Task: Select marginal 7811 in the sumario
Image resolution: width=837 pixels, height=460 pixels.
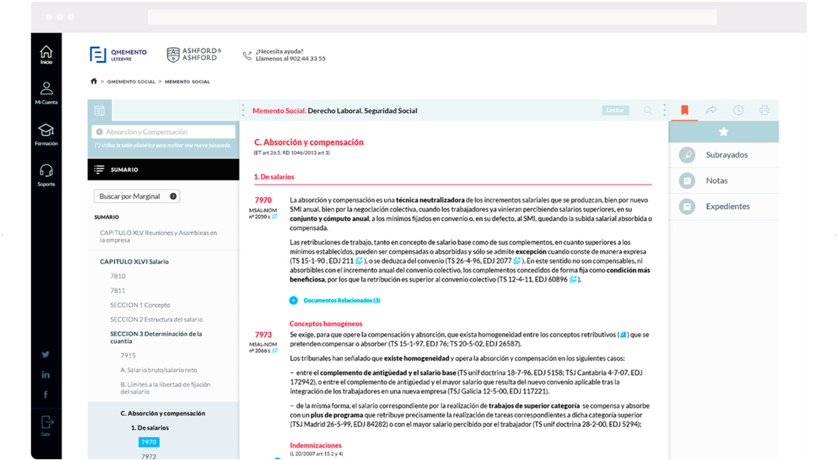Action: 118,290
